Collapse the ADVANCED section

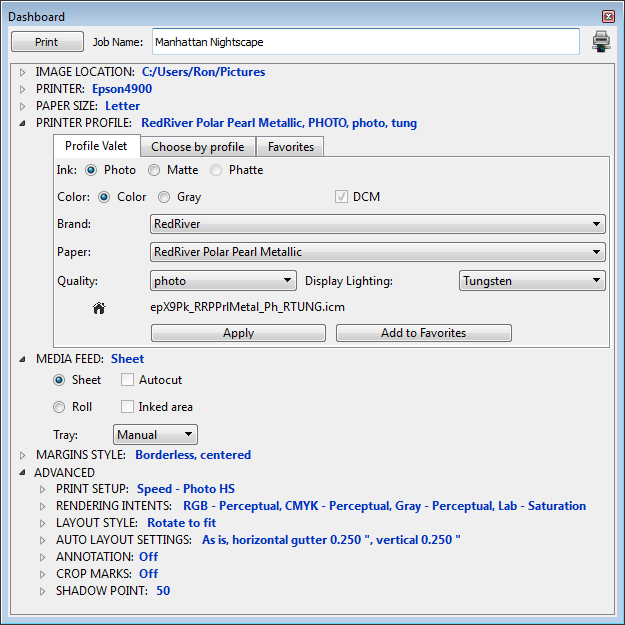tap(22, 473)
